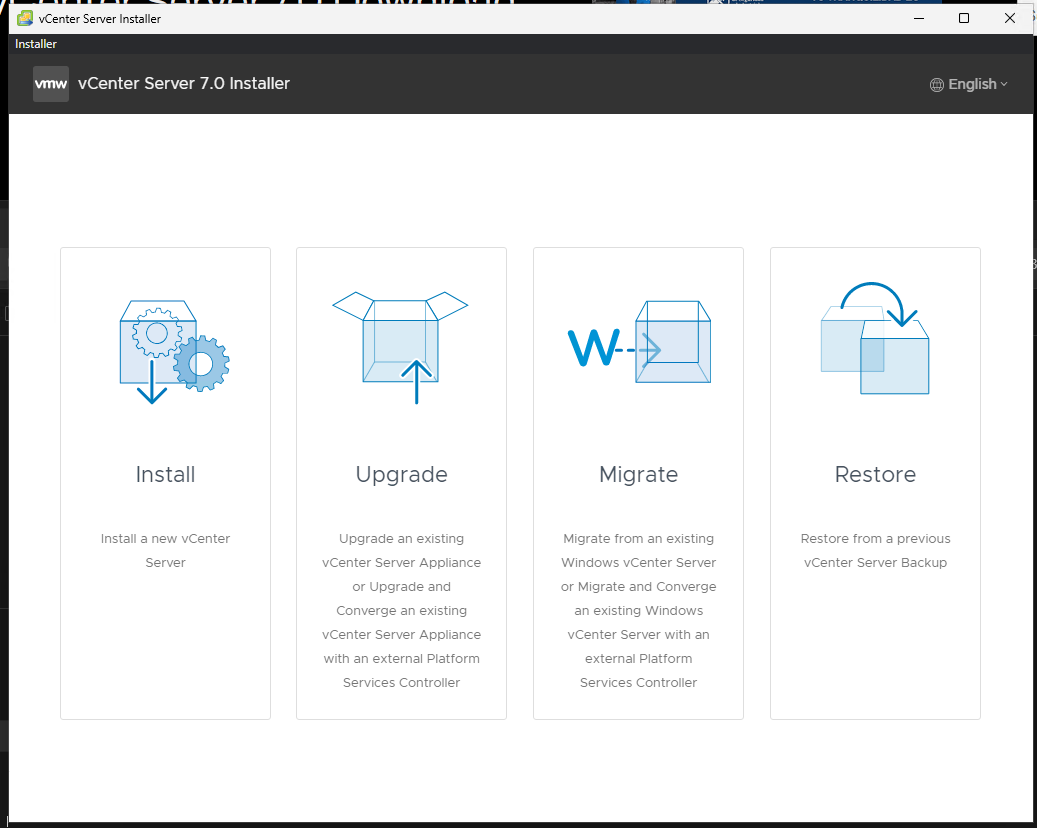Click the globe language icon
This screenshot has height=828, width=1037.
937,85
